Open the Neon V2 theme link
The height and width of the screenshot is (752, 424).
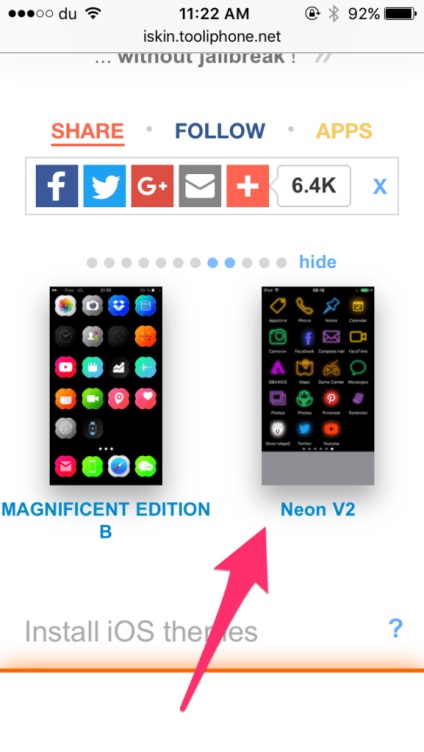(x=318, y=509)
